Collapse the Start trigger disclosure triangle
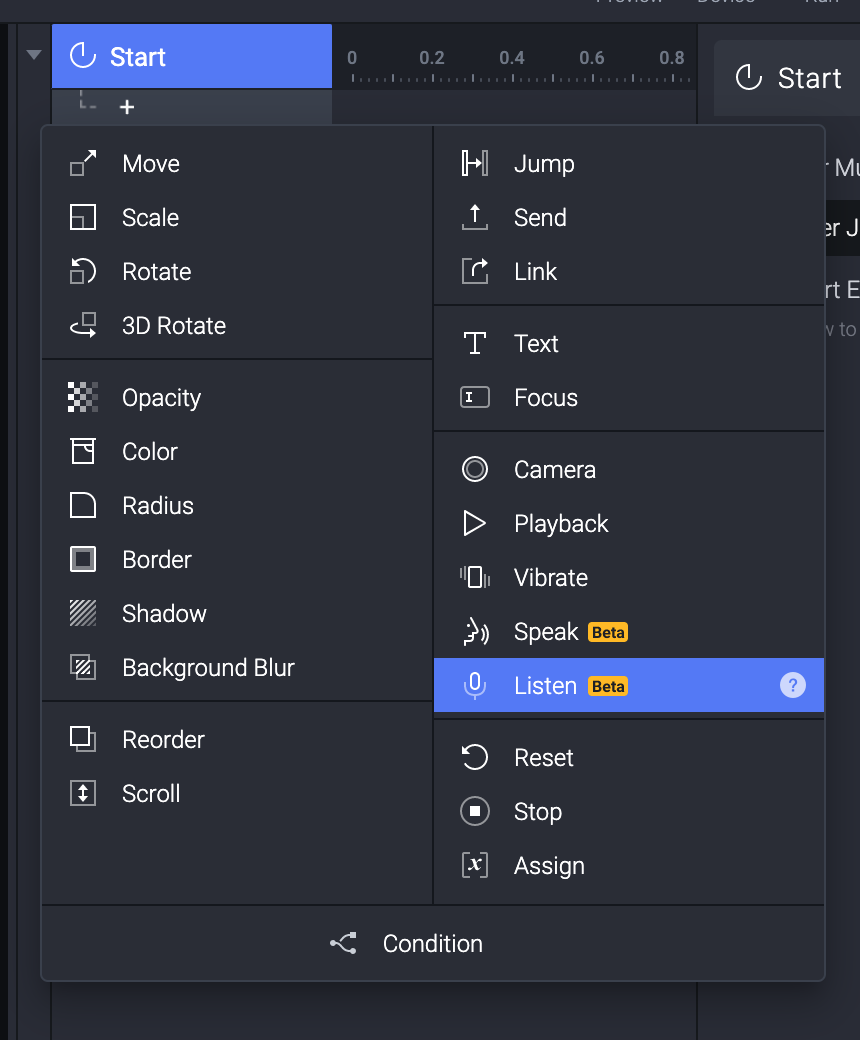Image resolution: width=860 pixels, height=1040 pixels. [35, 56]
